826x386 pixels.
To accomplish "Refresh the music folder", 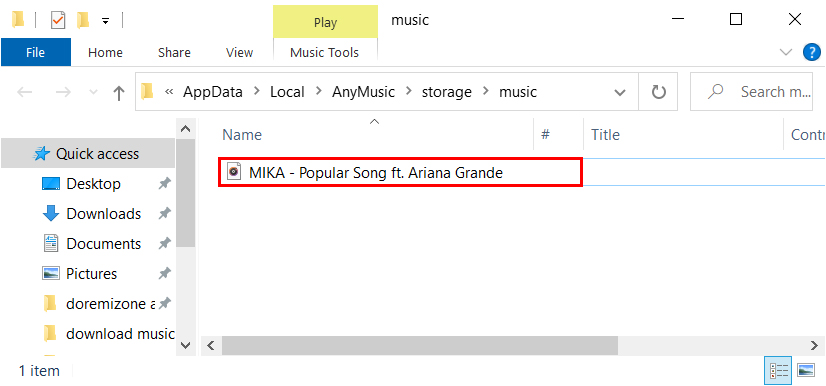I will pos(658,93).
